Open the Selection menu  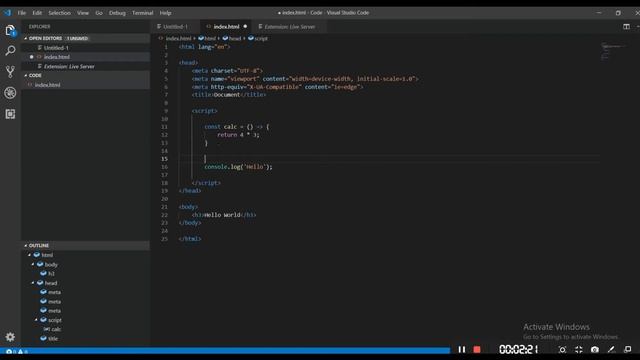60,13
